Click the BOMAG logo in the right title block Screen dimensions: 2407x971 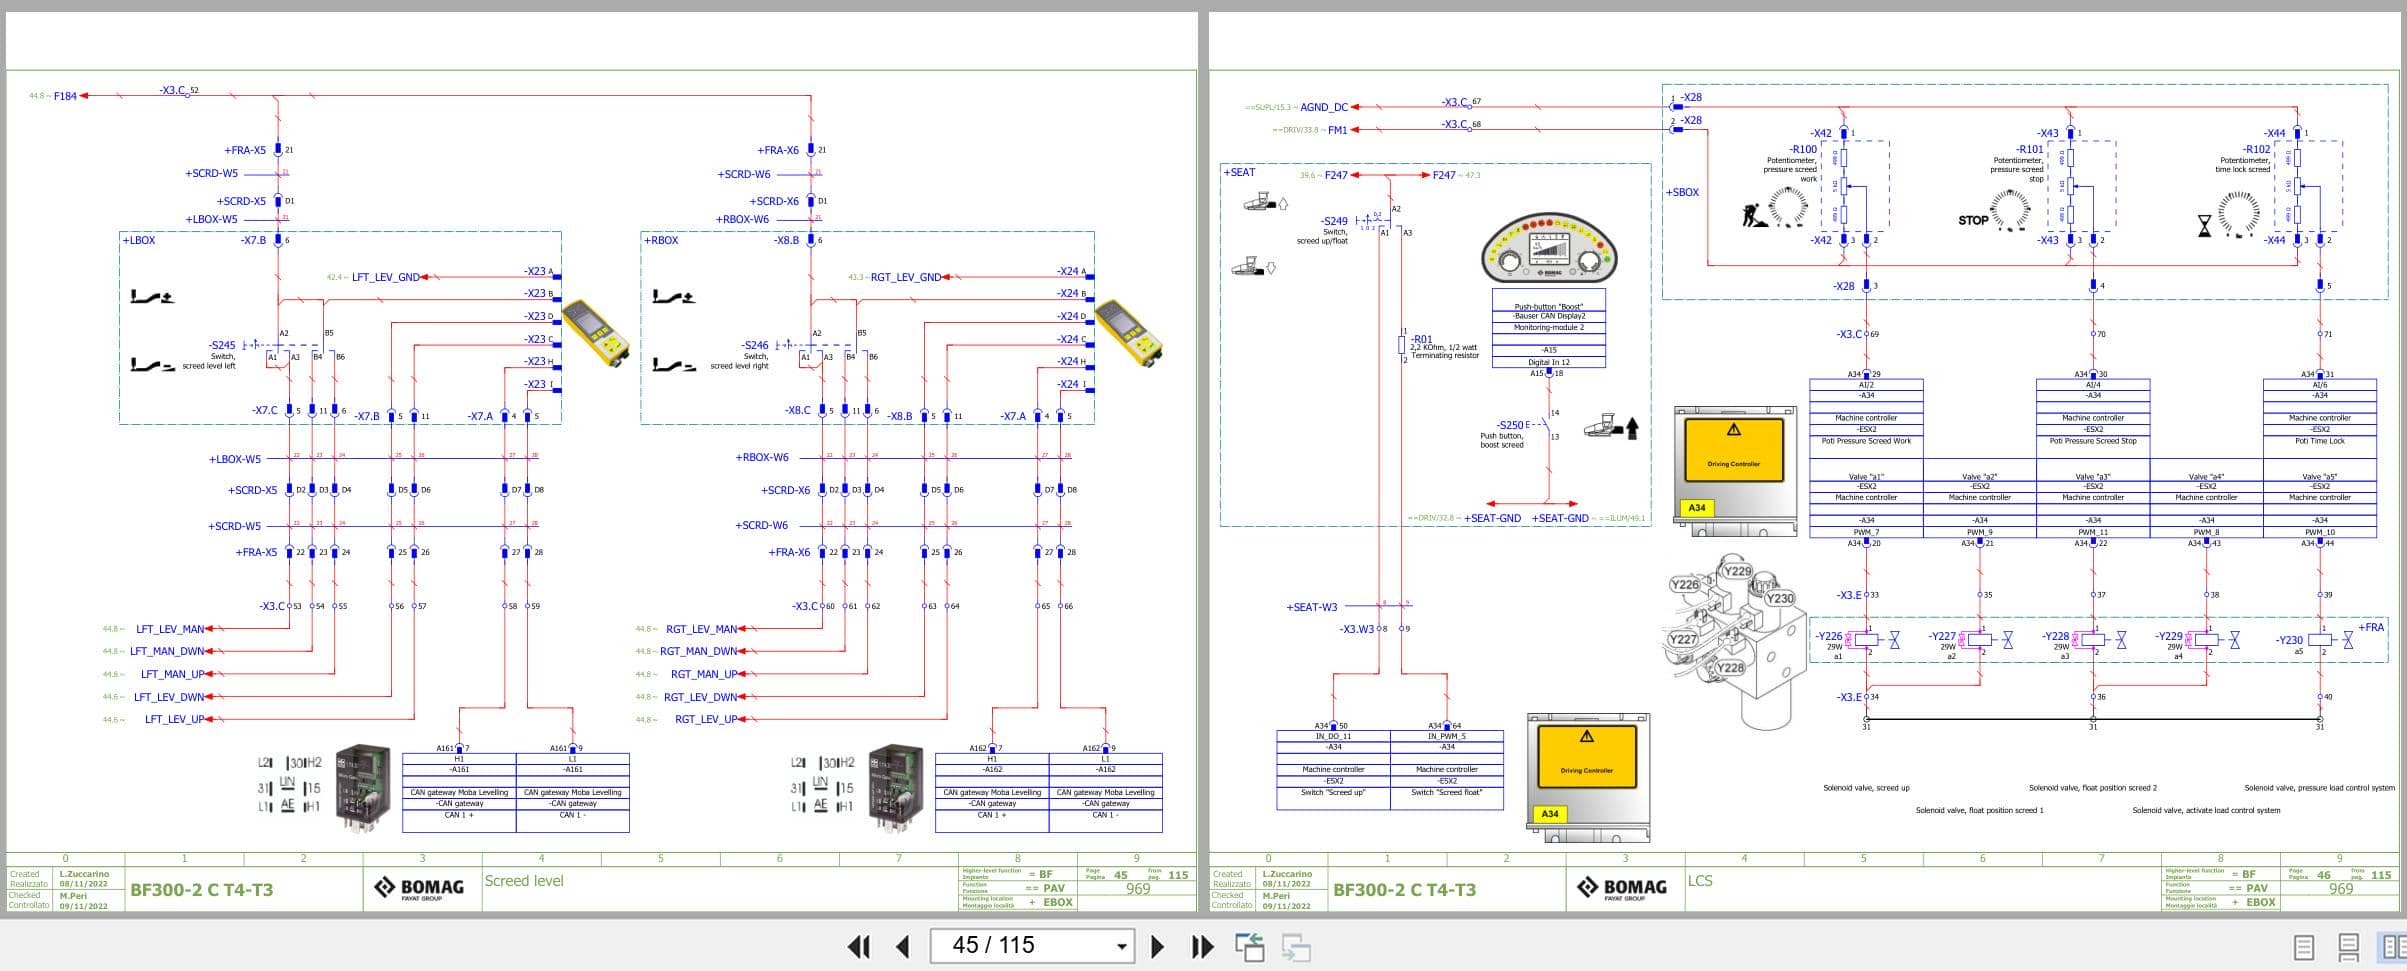pyautogui.click(x=1624, y=885)
